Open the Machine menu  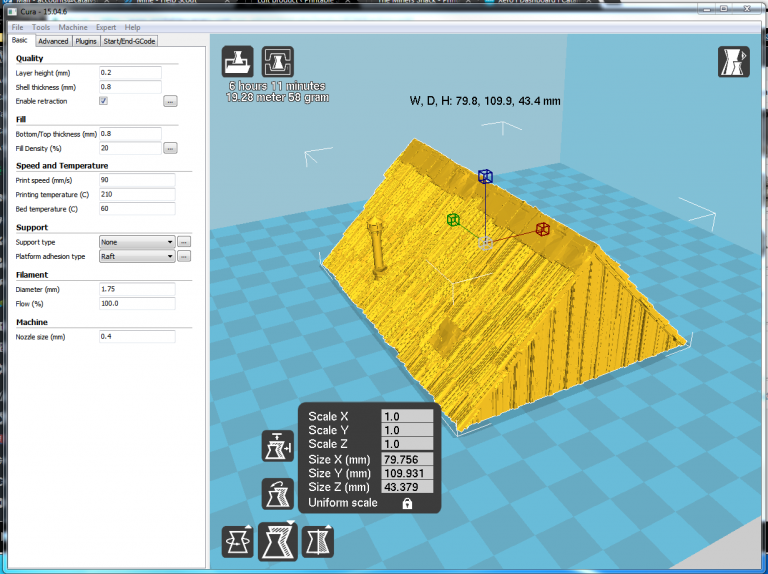point(73,27)
